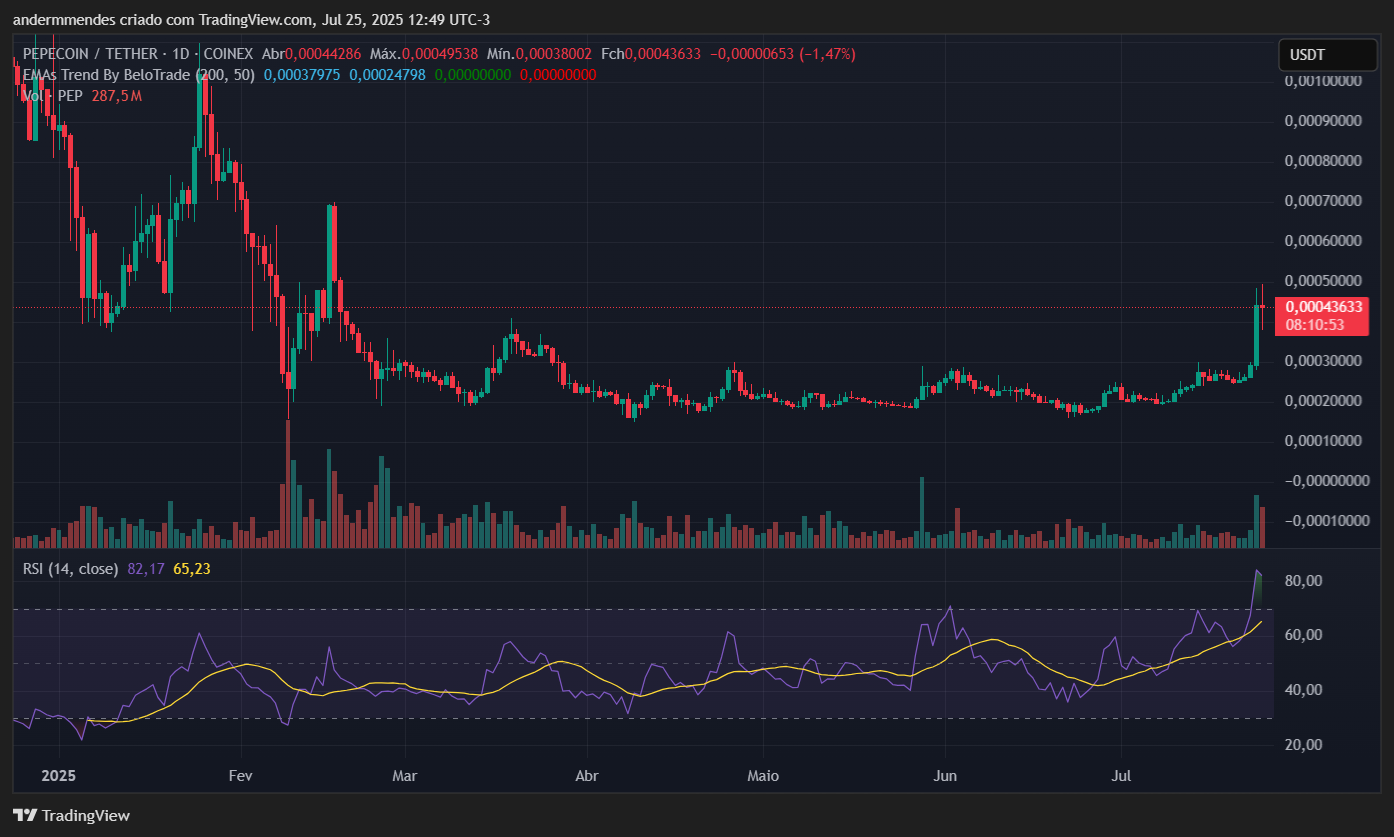Click the RSI value 82,17
The width and height of the screenshot is (1394, 837).
click(x=146, y=569)
